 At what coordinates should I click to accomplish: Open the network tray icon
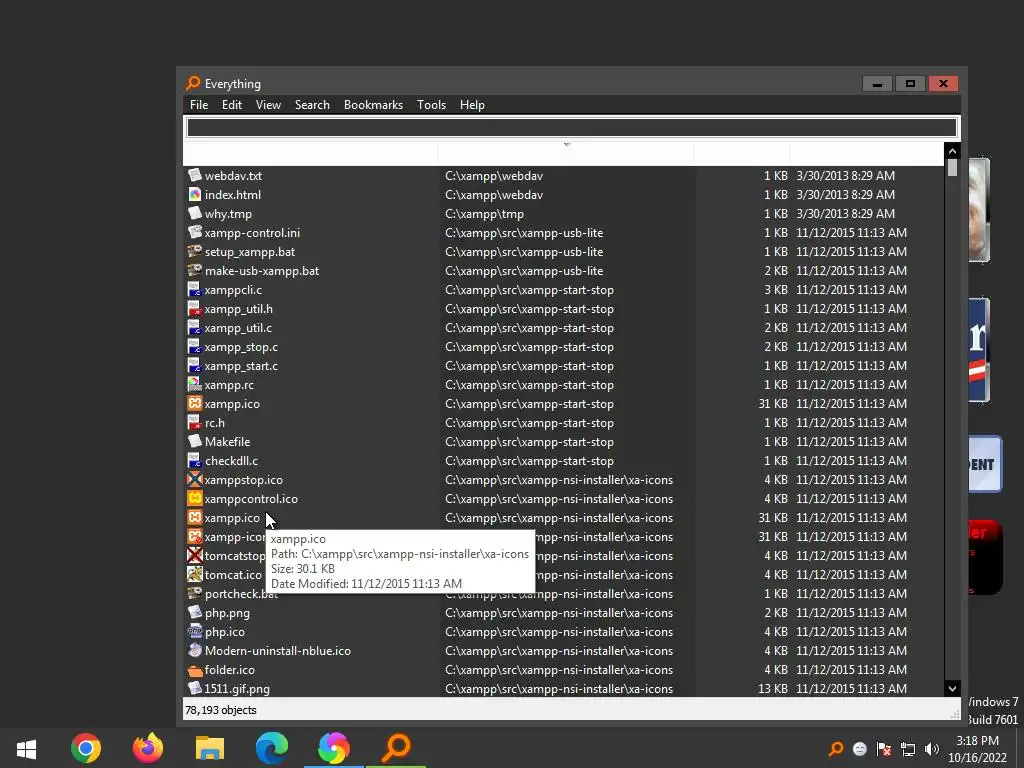908,748
